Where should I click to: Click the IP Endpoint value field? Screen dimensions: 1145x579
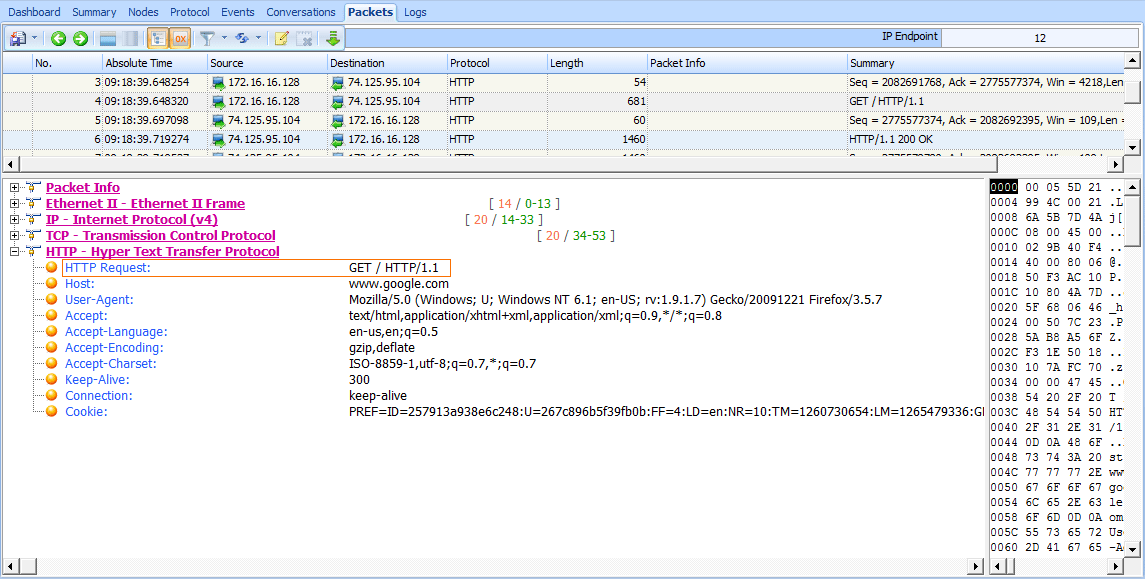pyautogui.click(x=1040, y=38)
